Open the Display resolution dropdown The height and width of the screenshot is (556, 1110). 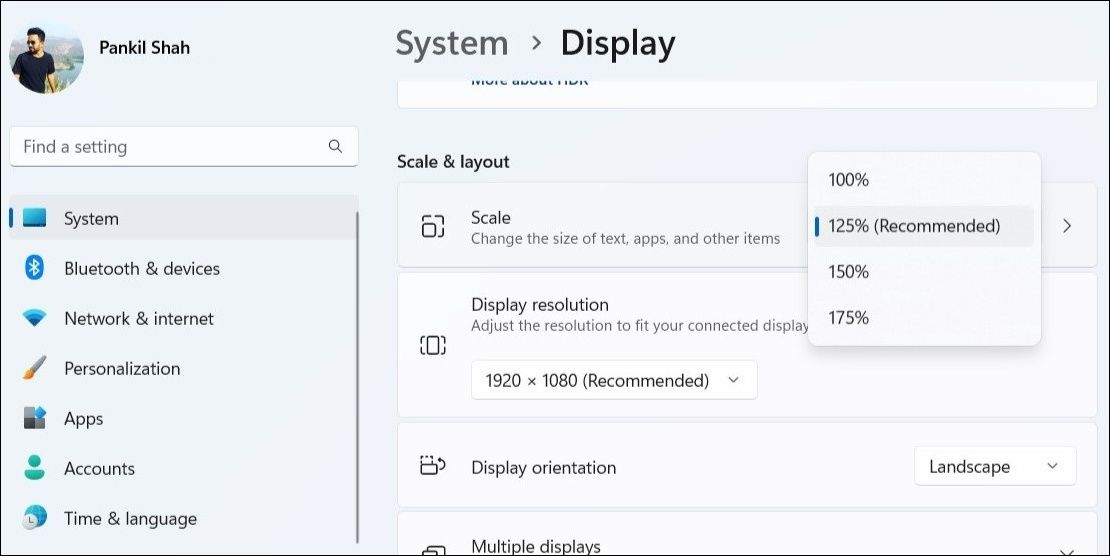click(x=613, y=380)
